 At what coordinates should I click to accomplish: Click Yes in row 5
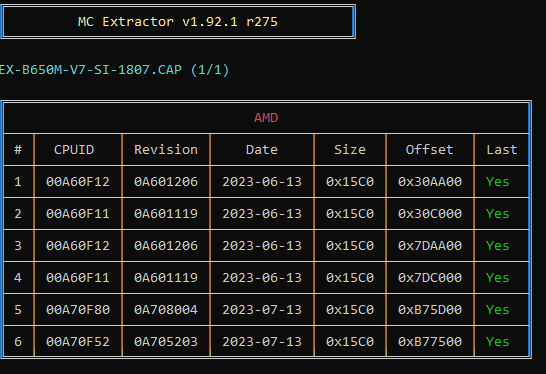coord(498,310)
